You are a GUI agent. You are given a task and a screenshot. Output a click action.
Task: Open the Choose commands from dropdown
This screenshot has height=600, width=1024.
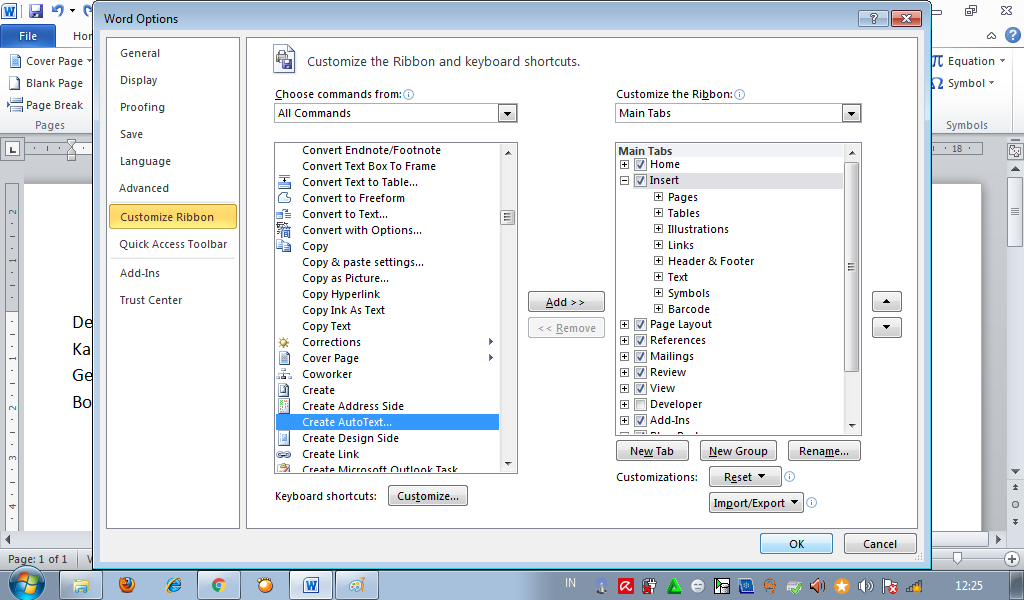point(508,113)
